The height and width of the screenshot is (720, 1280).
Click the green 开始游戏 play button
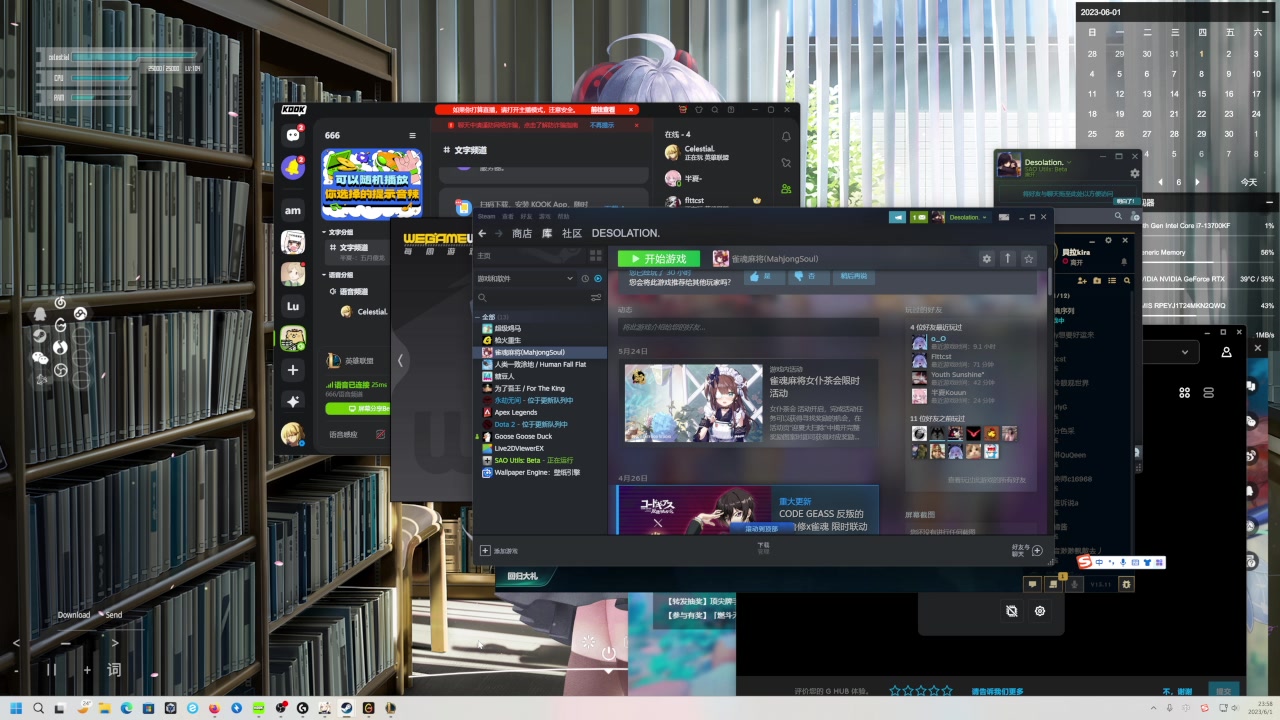point(658,258)
